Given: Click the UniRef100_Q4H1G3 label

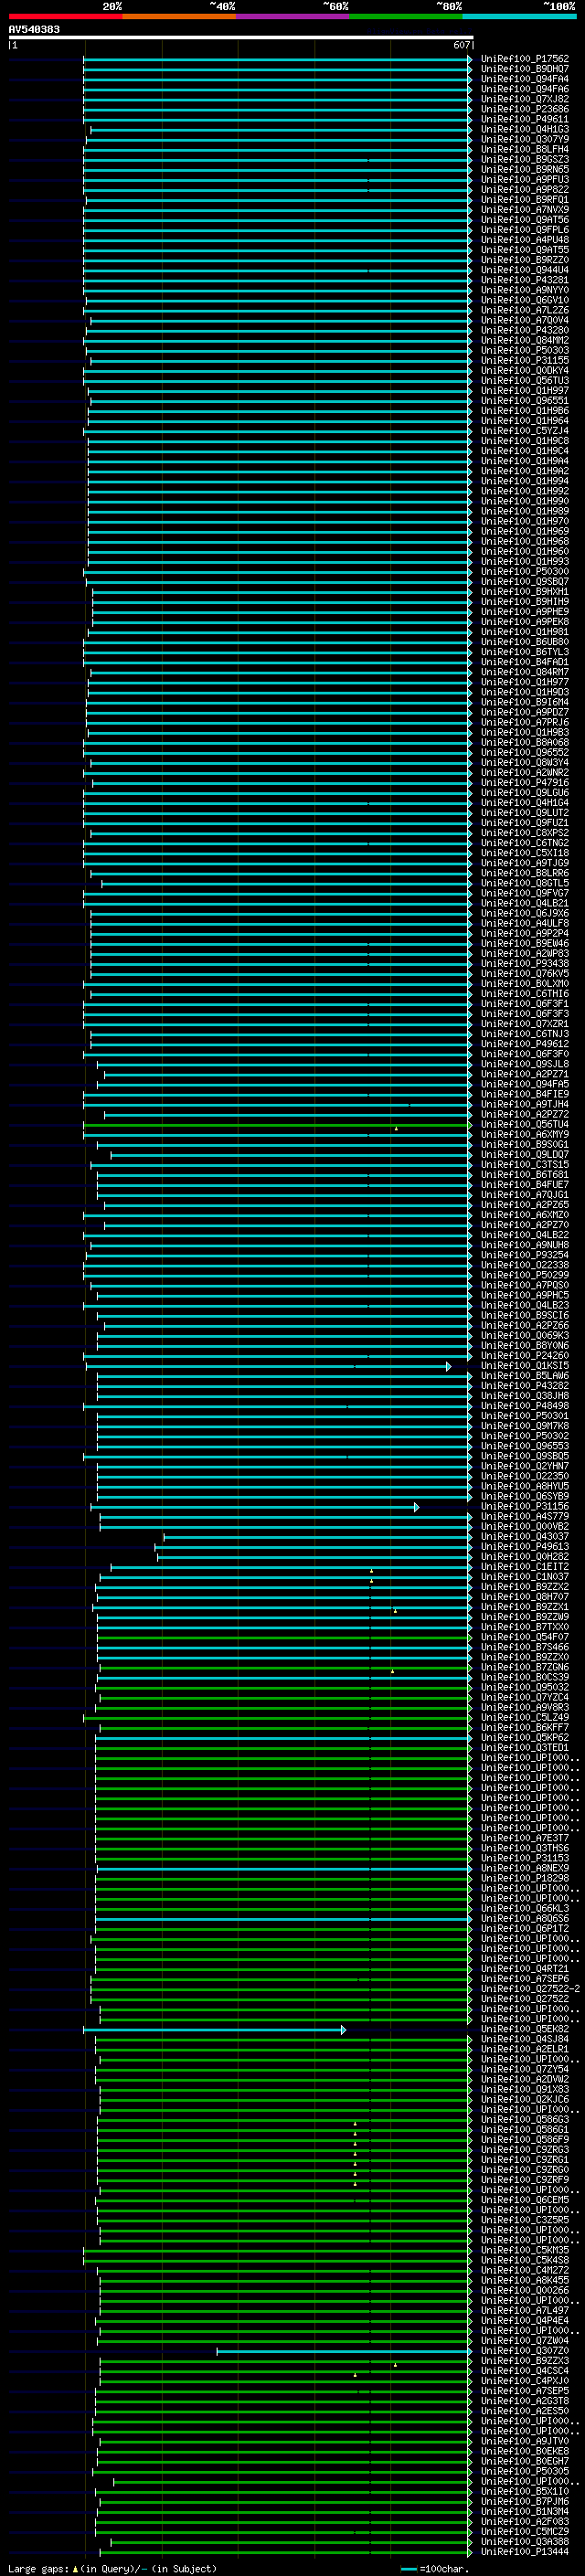Looking at the screenshot, I should [524, 129].
